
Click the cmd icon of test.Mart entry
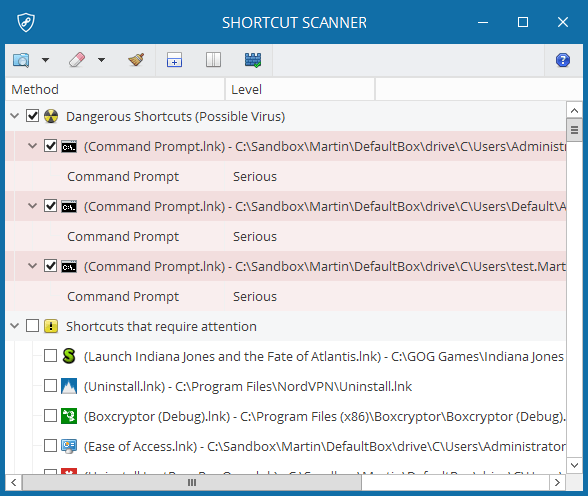coord(69,267)
